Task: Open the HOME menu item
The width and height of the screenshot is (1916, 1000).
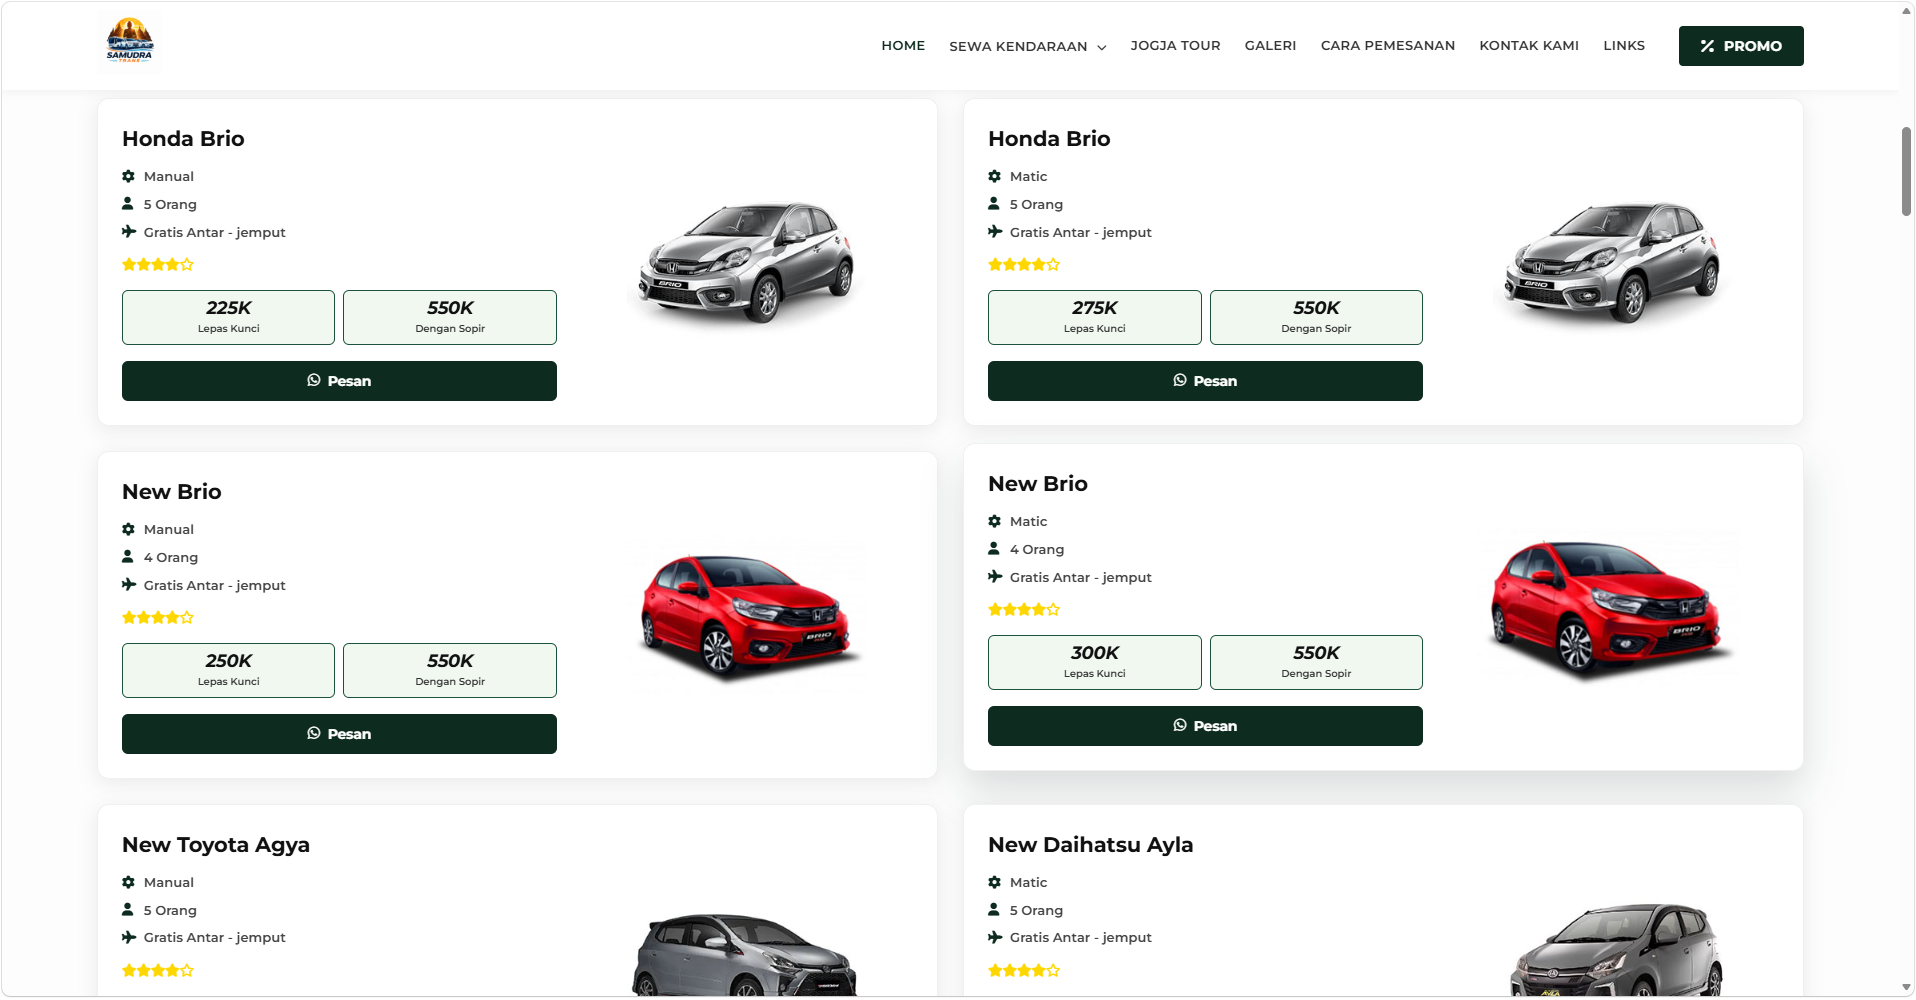Action: 903,46
